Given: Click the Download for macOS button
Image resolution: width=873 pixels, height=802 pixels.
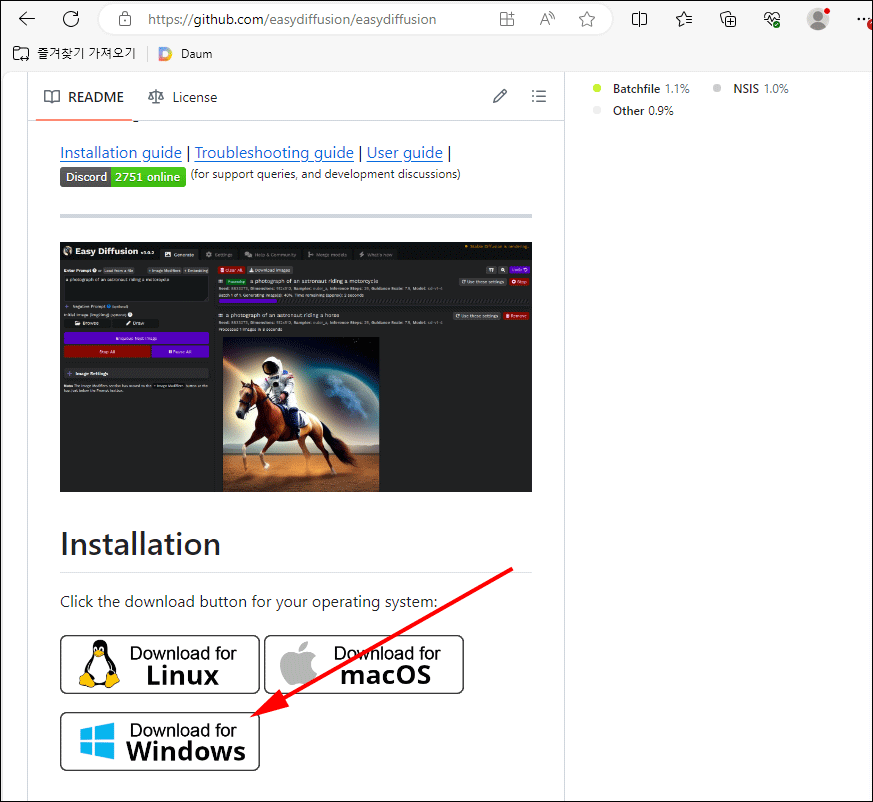Looking at the screenshot, I should [364, 664].
